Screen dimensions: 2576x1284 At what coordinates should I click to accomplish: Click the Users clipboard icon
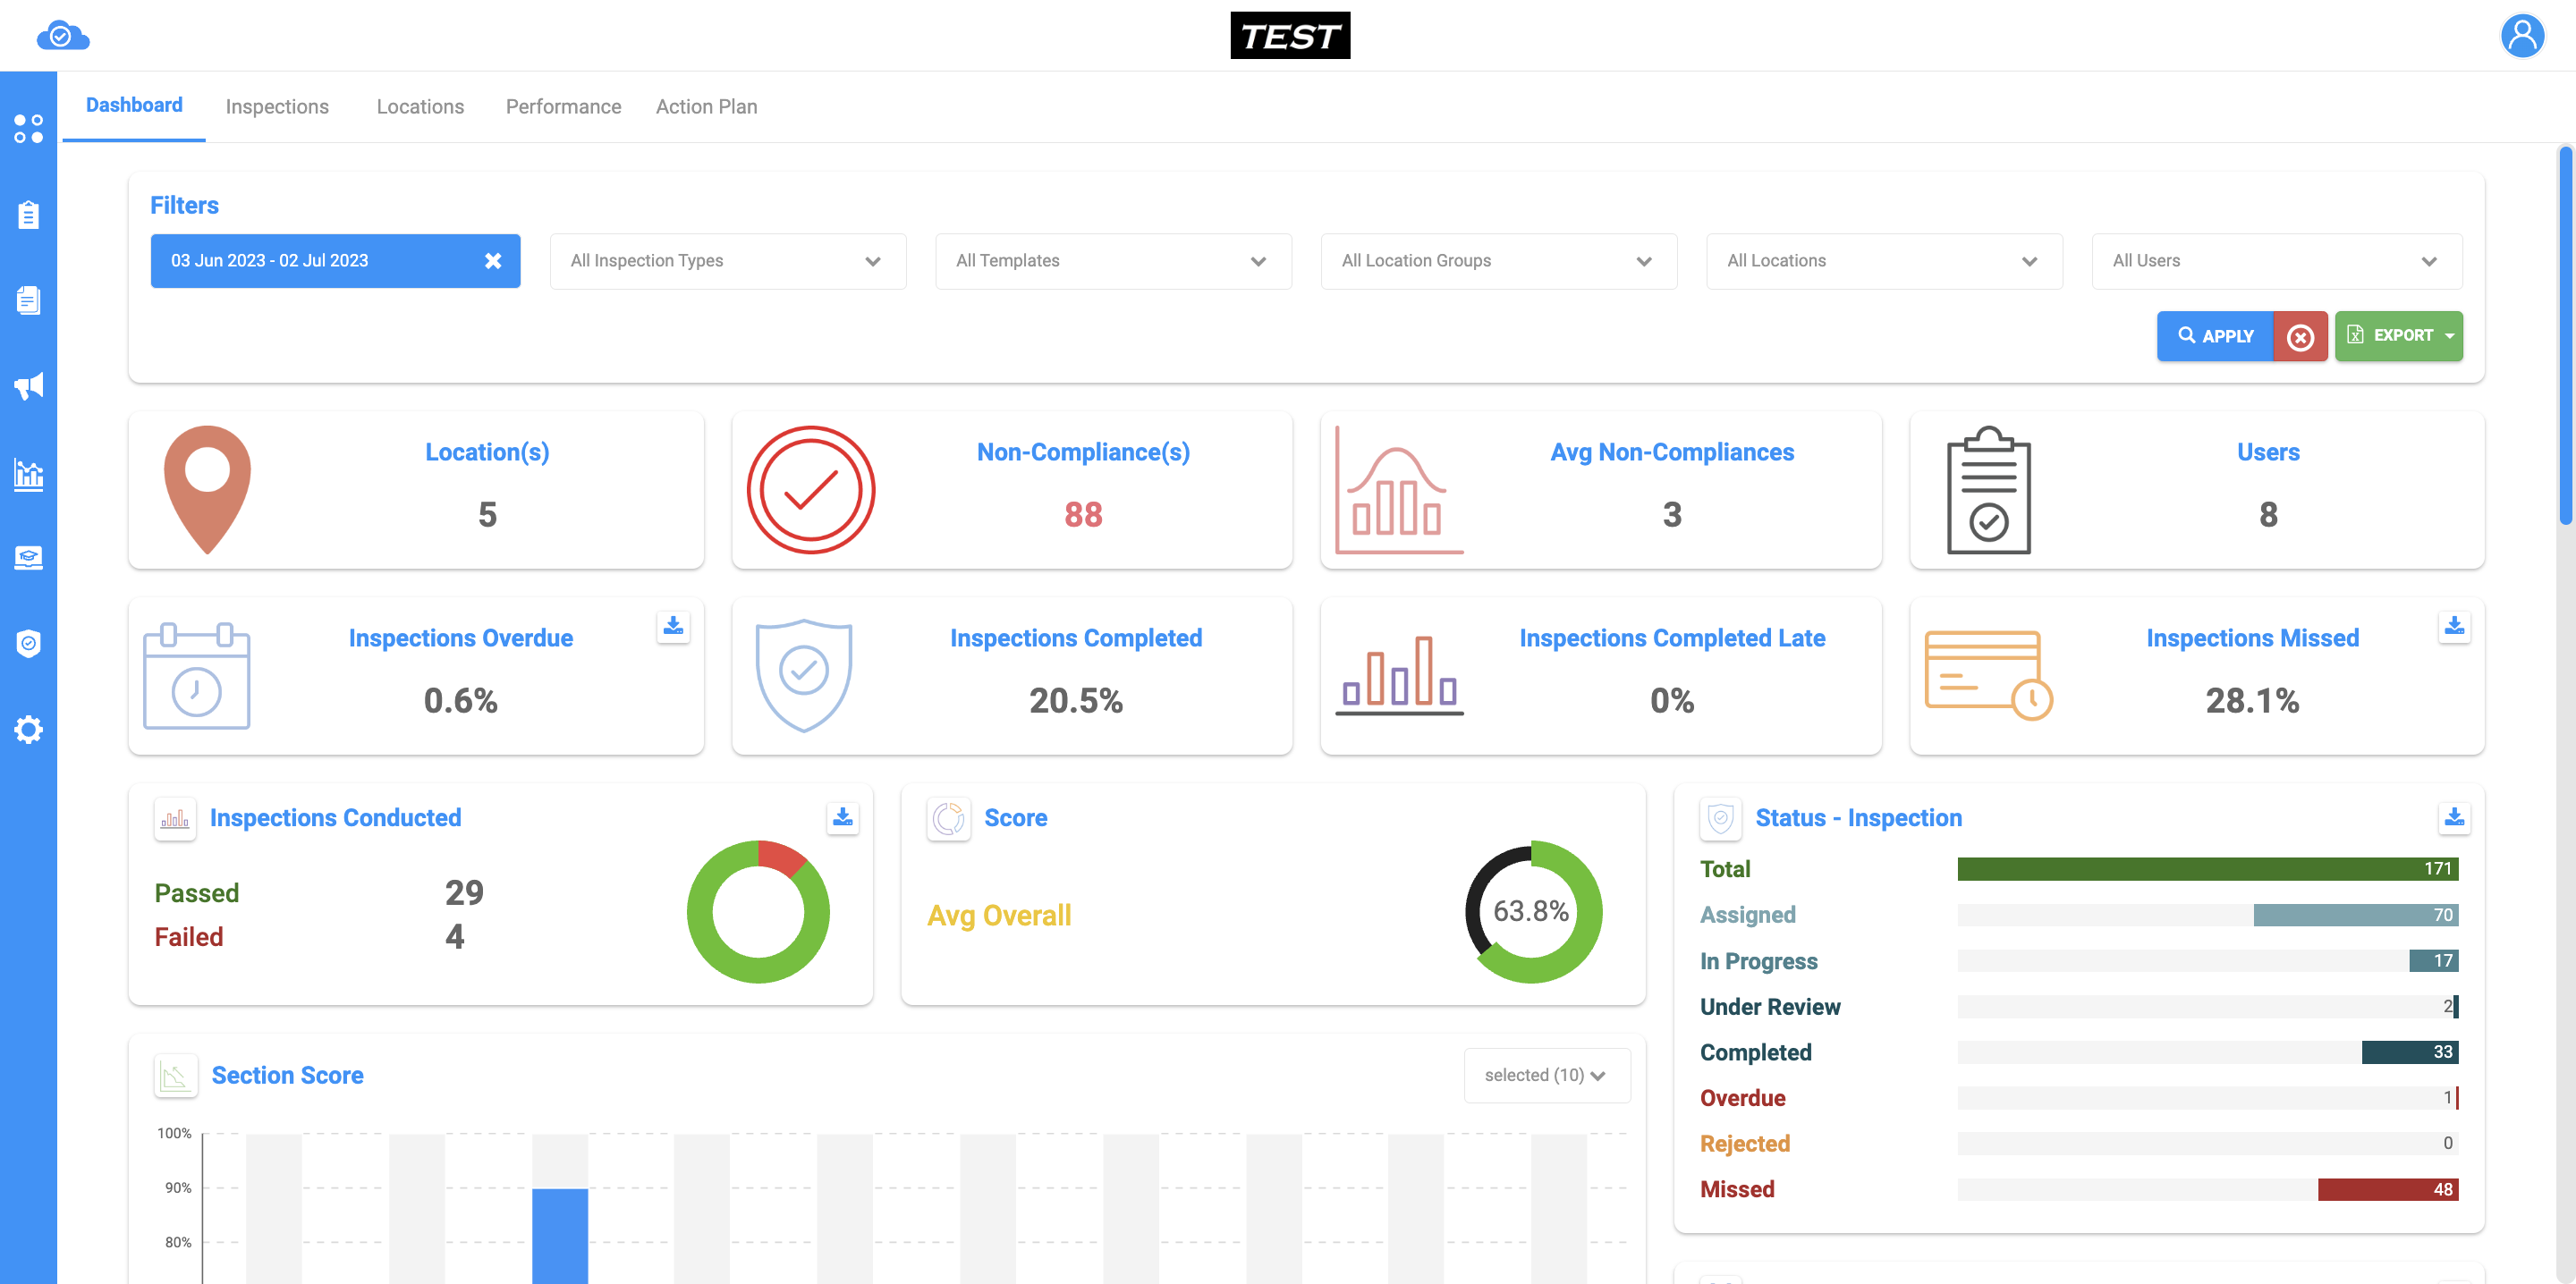coord(1988,490)
